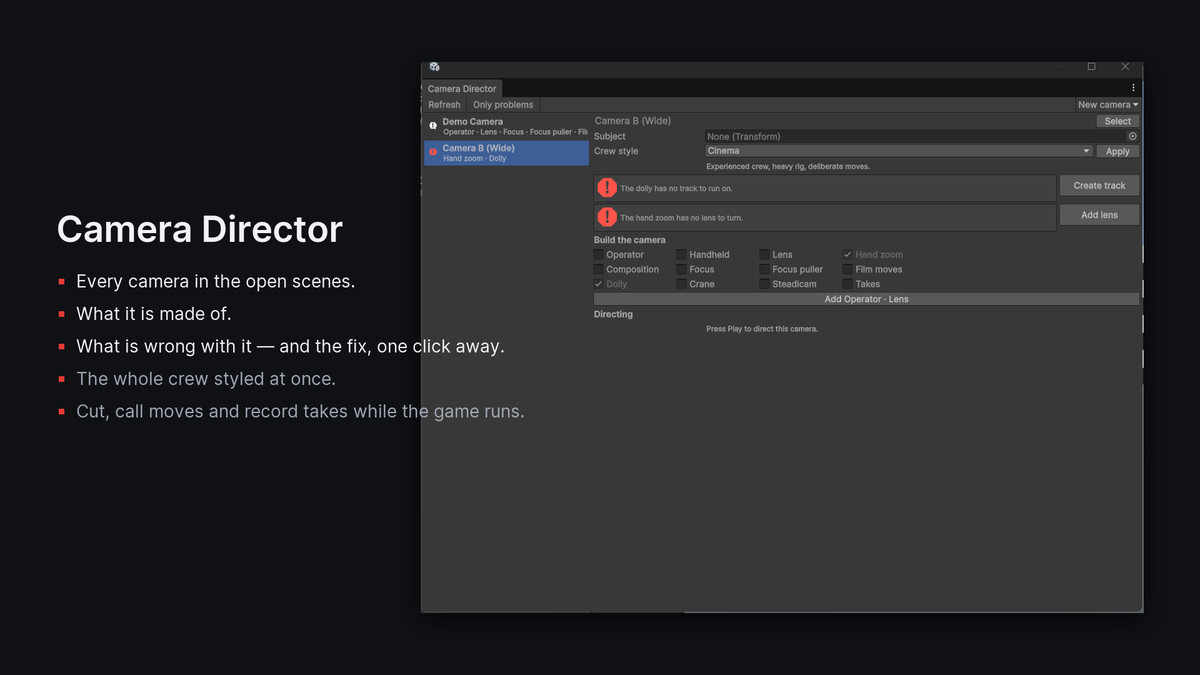Click the Subject label
This screenshot has height=675, width=1200.
coord(610,136)
